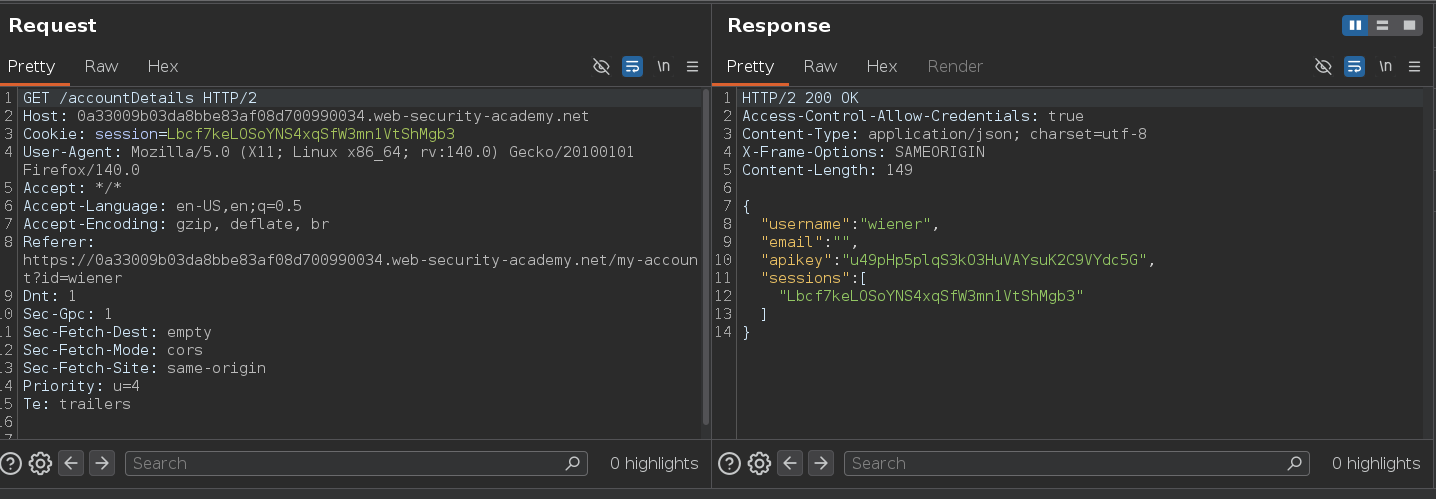Open Request panel options hamburger menu
The width and height of the screenshot is (1436, 499).
[692, 66]
